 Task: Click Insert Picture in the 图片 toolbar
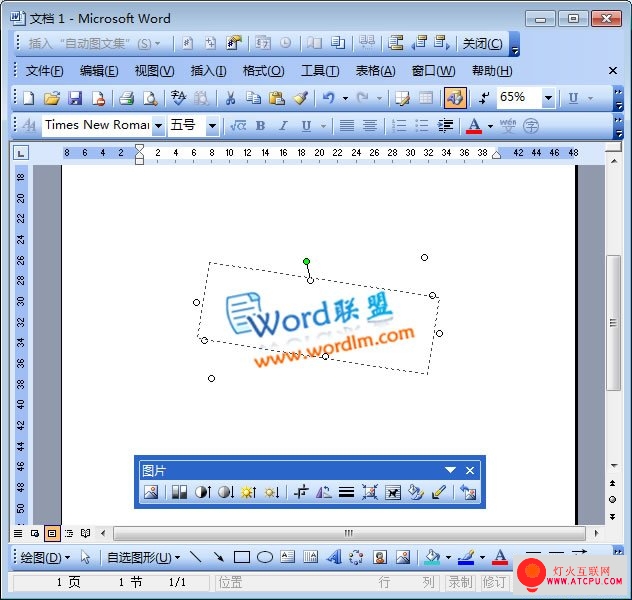coord(151,492)
